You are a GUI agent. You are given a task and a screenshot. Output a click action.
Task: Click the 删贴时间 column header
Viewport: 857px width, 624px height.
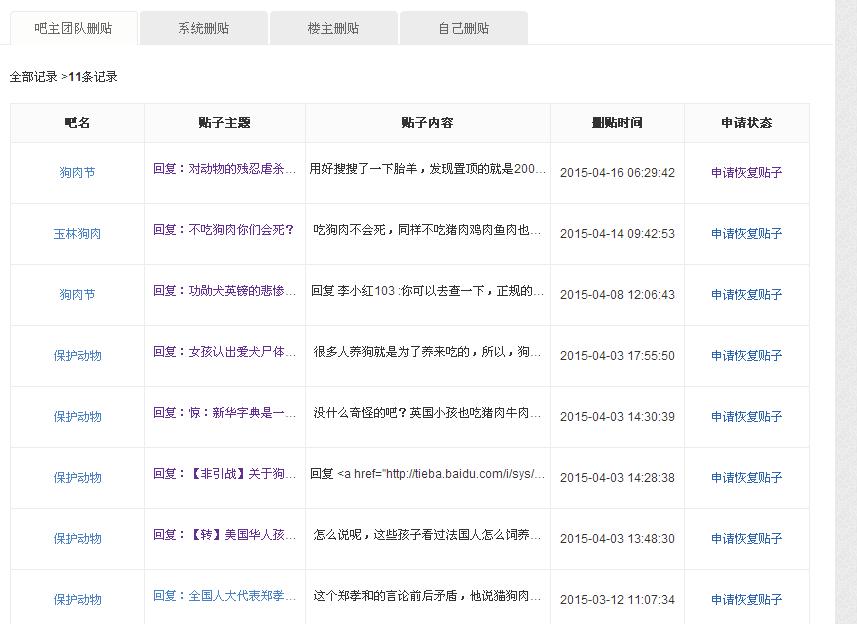[617, 123]
